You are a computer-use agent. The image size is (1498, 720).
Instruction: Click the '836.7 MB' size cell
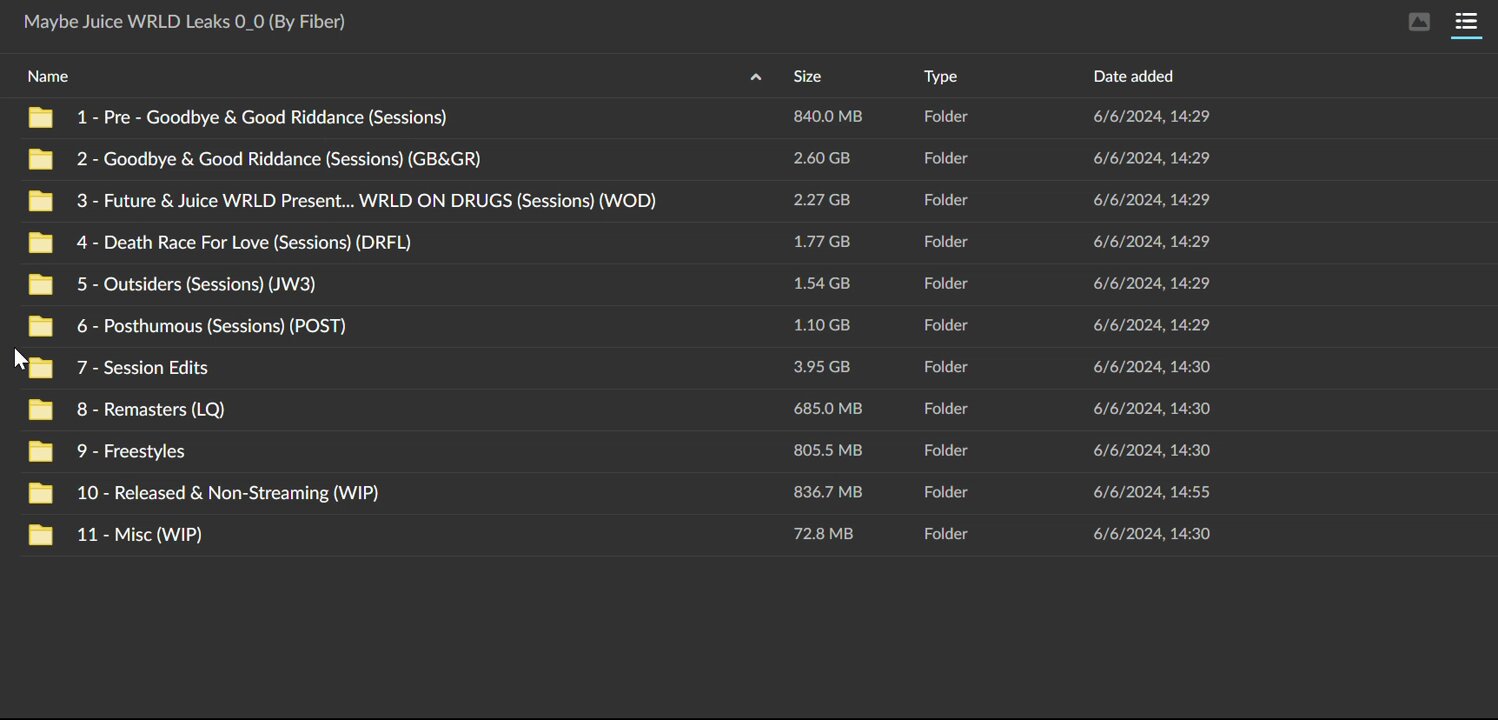point(827,492)
